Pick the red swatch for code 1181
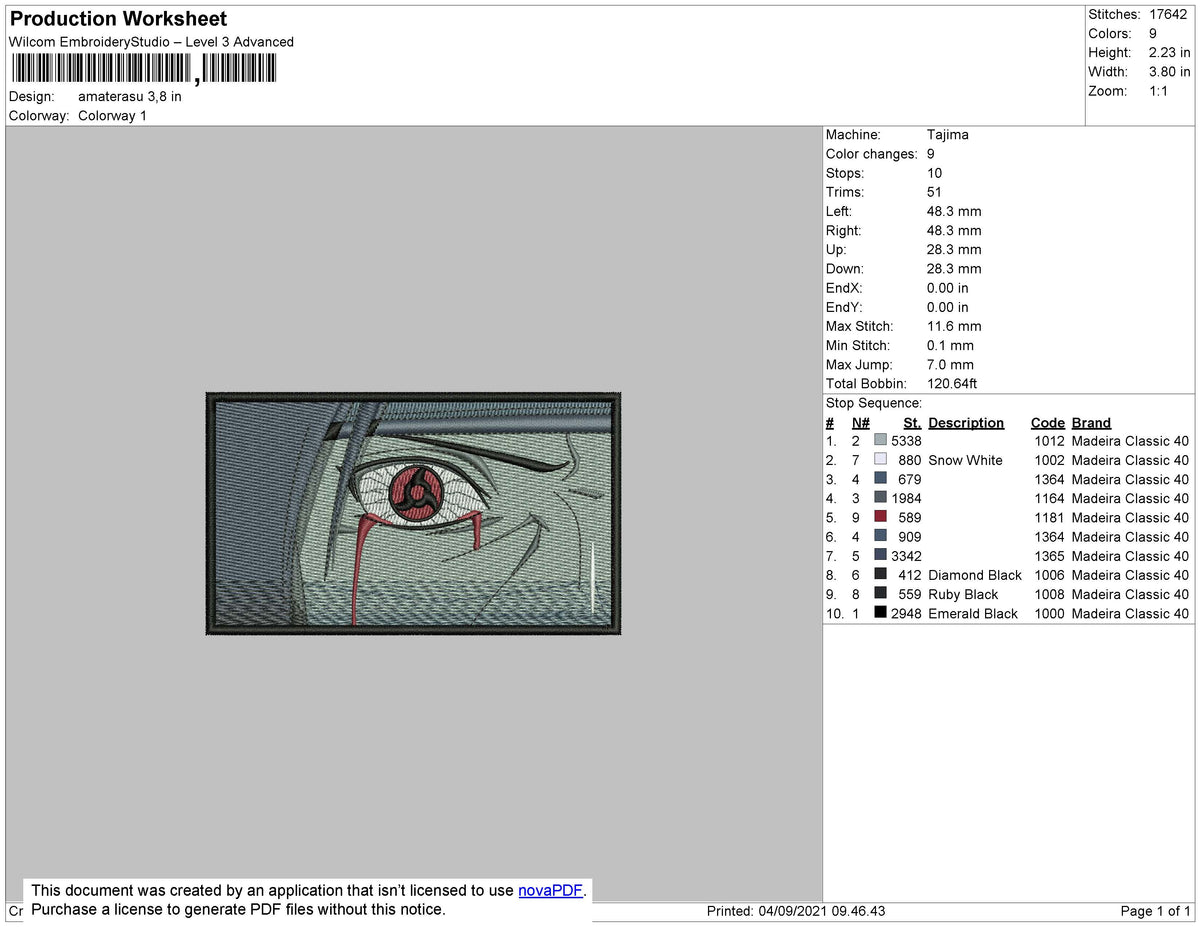This screenshot has height=927, width=1200. coord(880,517)
